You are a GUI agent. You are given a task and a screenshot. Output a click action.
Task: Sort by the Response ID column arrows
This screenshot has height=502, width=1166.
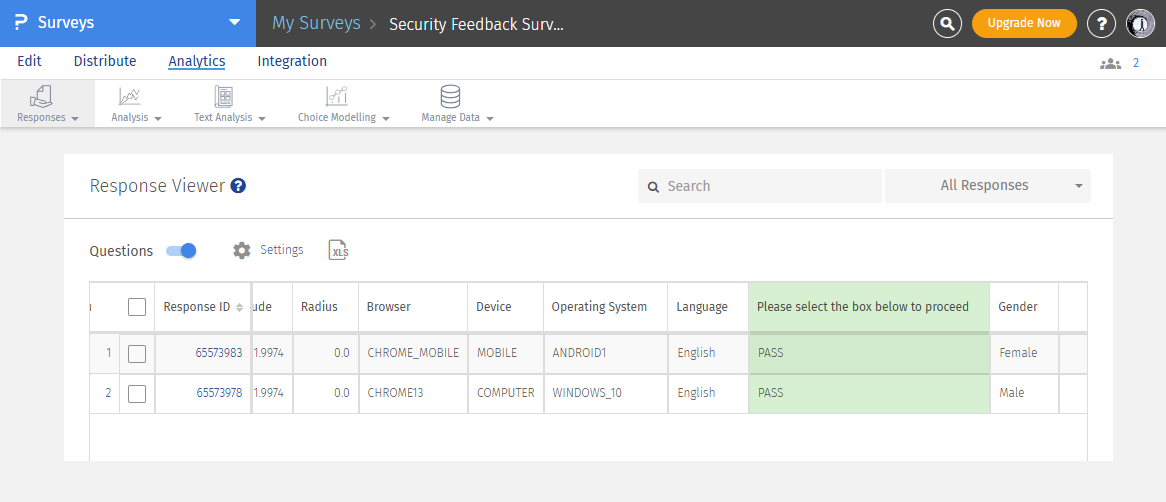click(x=239, y=307)
